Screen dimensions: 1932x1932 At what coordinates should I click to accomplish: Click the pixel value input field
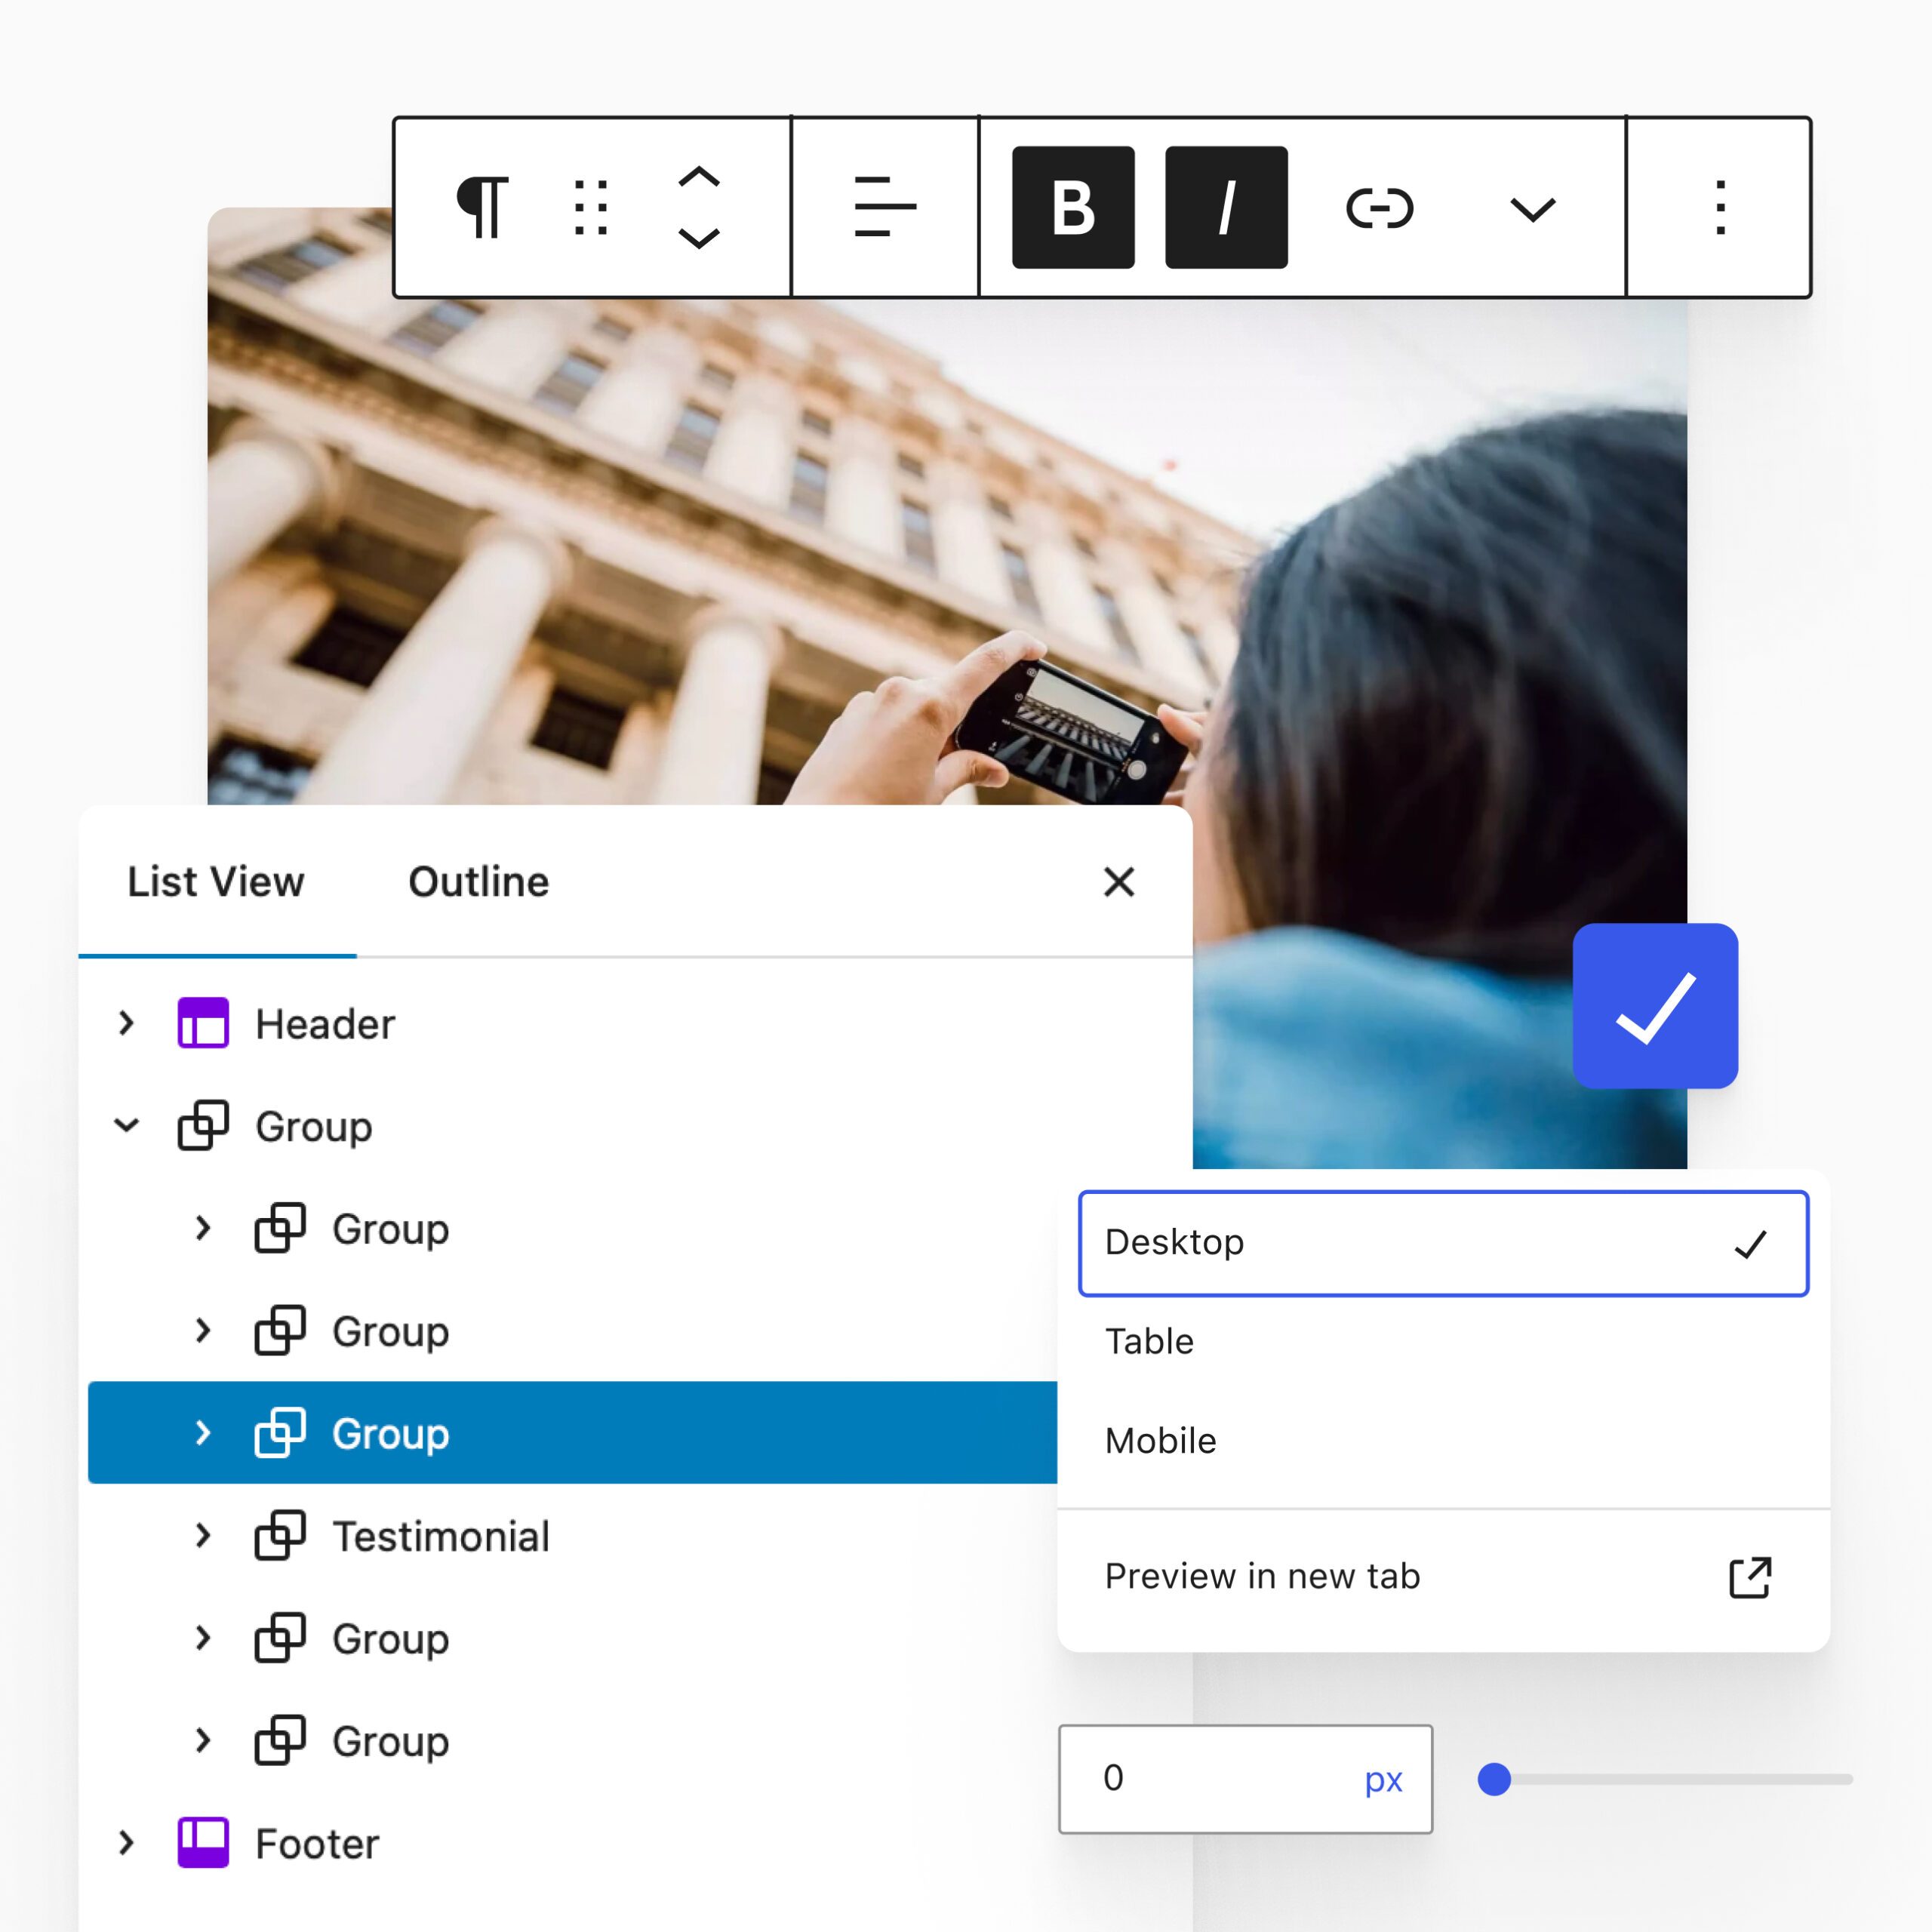coord(1245,1778)
